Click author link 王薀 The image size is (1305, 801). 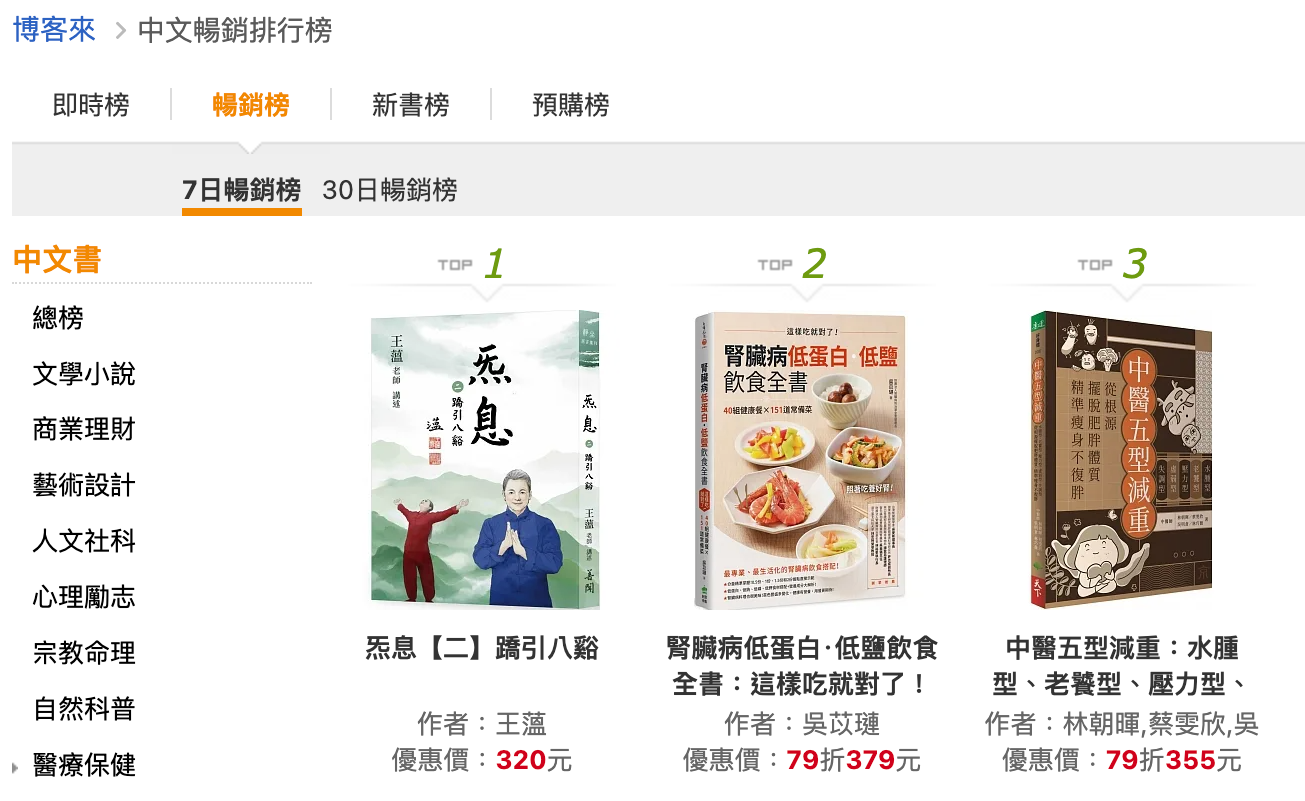tap(522, 724)
